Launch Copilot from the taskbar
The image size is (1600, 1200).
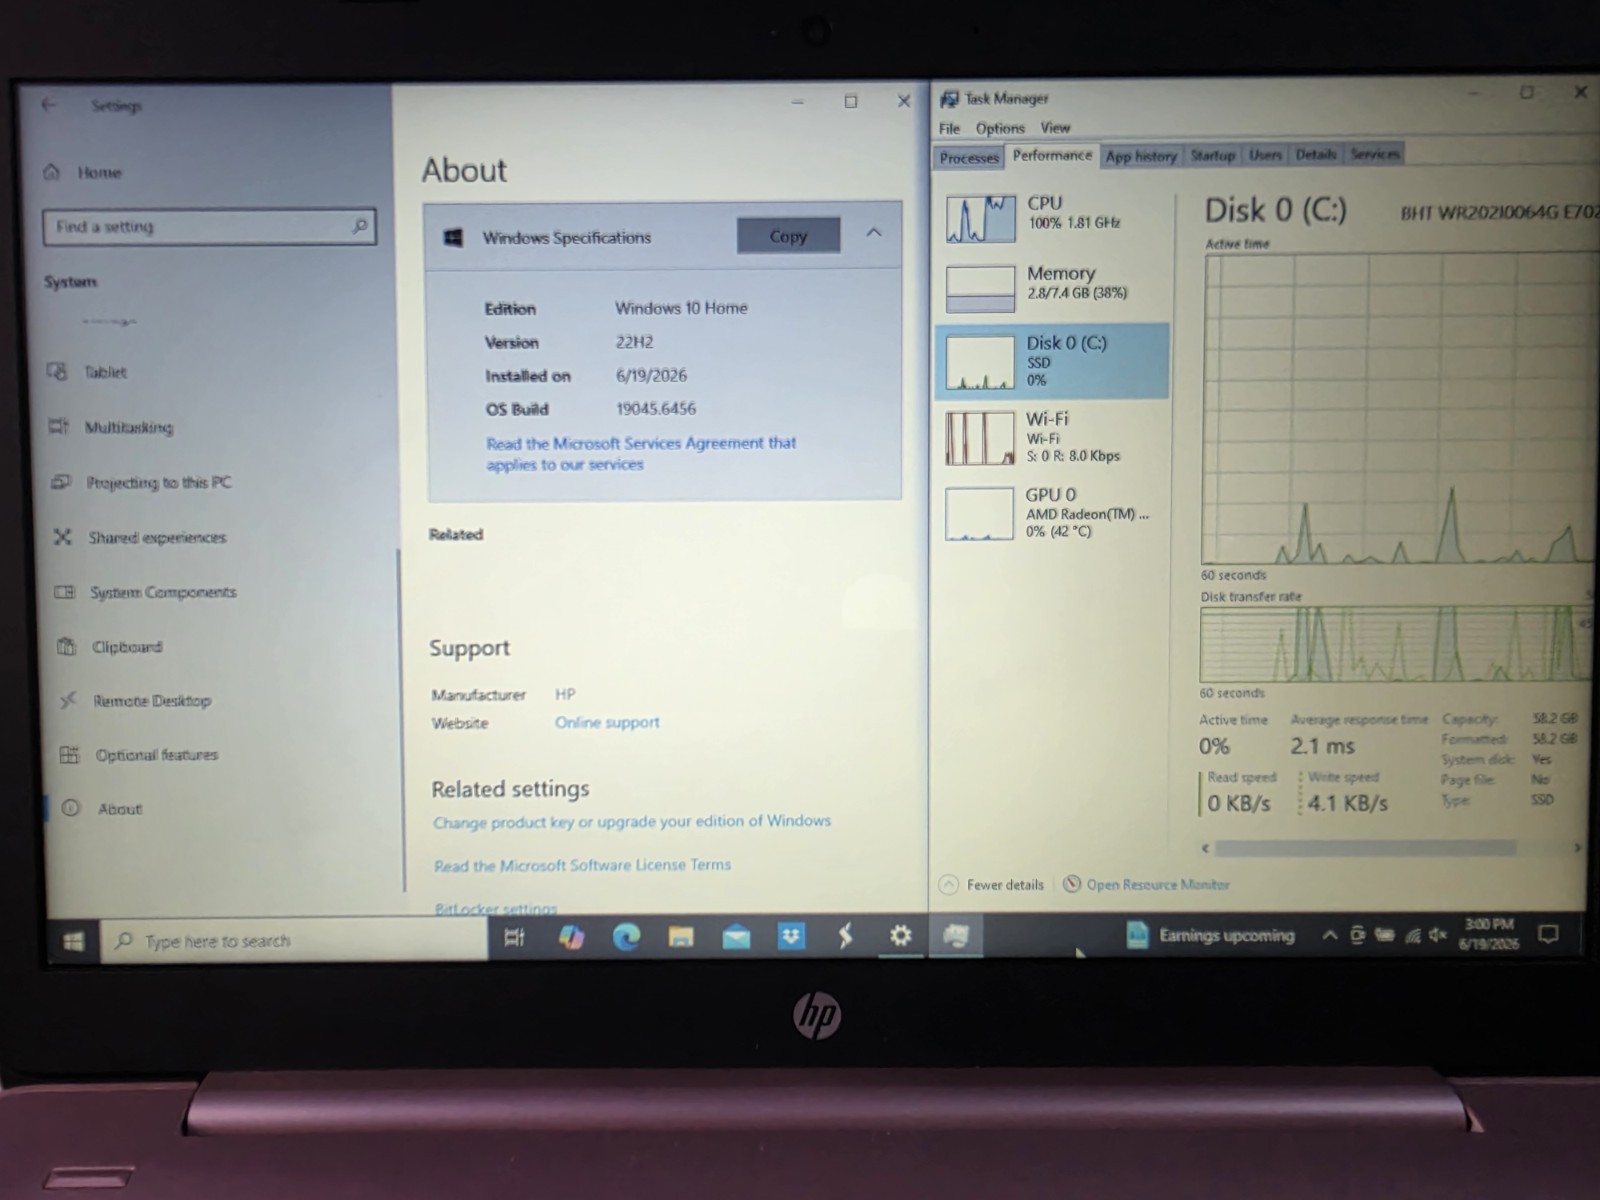[571, 937]
